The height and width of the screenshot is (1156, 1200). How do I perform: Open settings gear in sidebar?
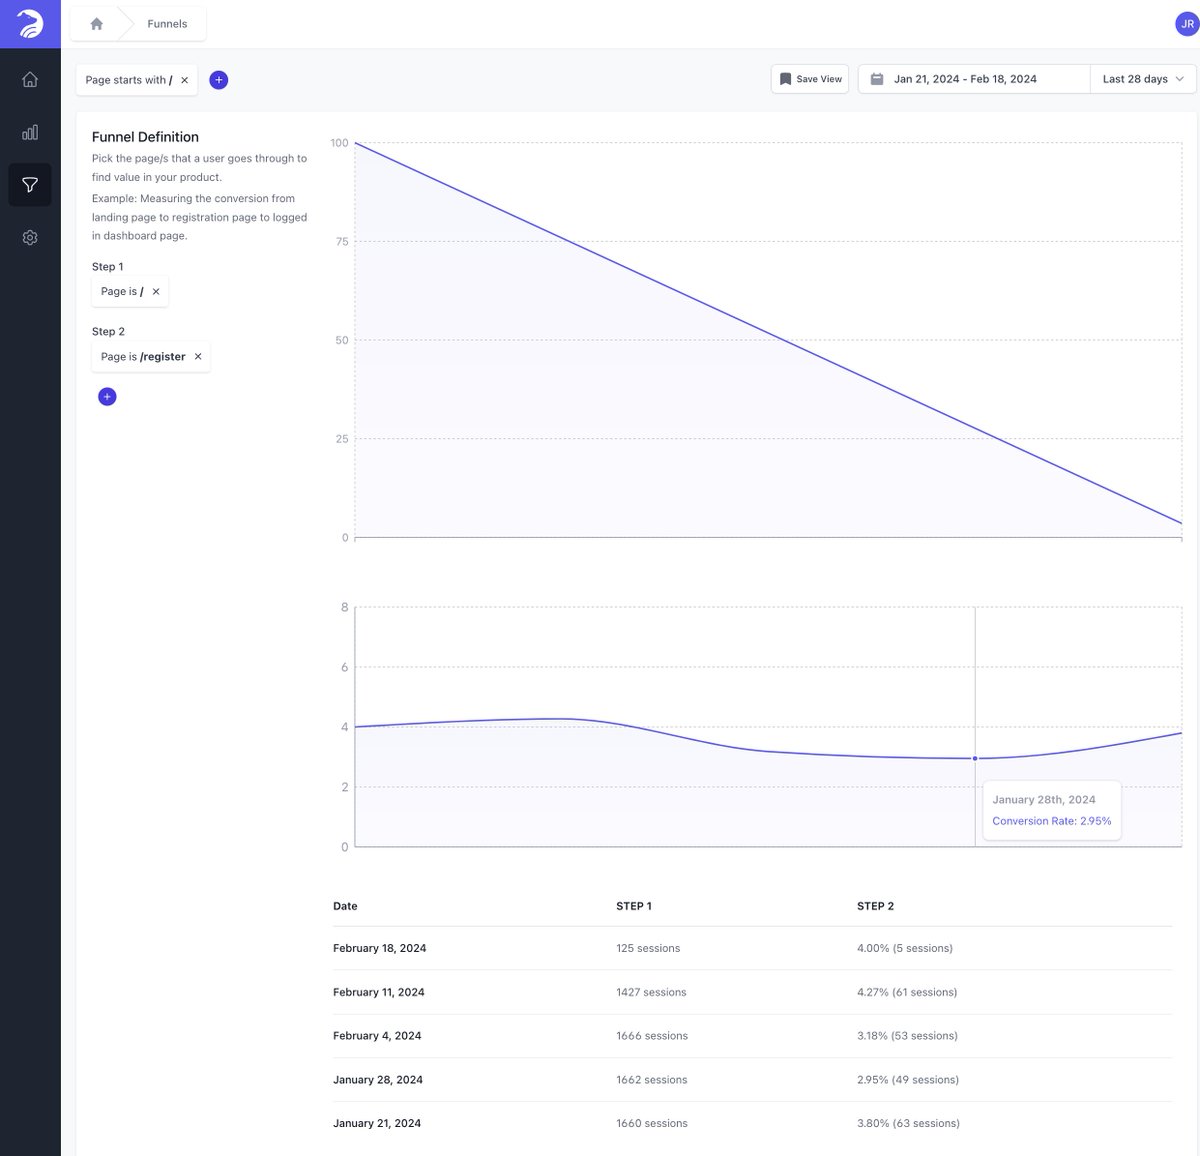(30, 237)
